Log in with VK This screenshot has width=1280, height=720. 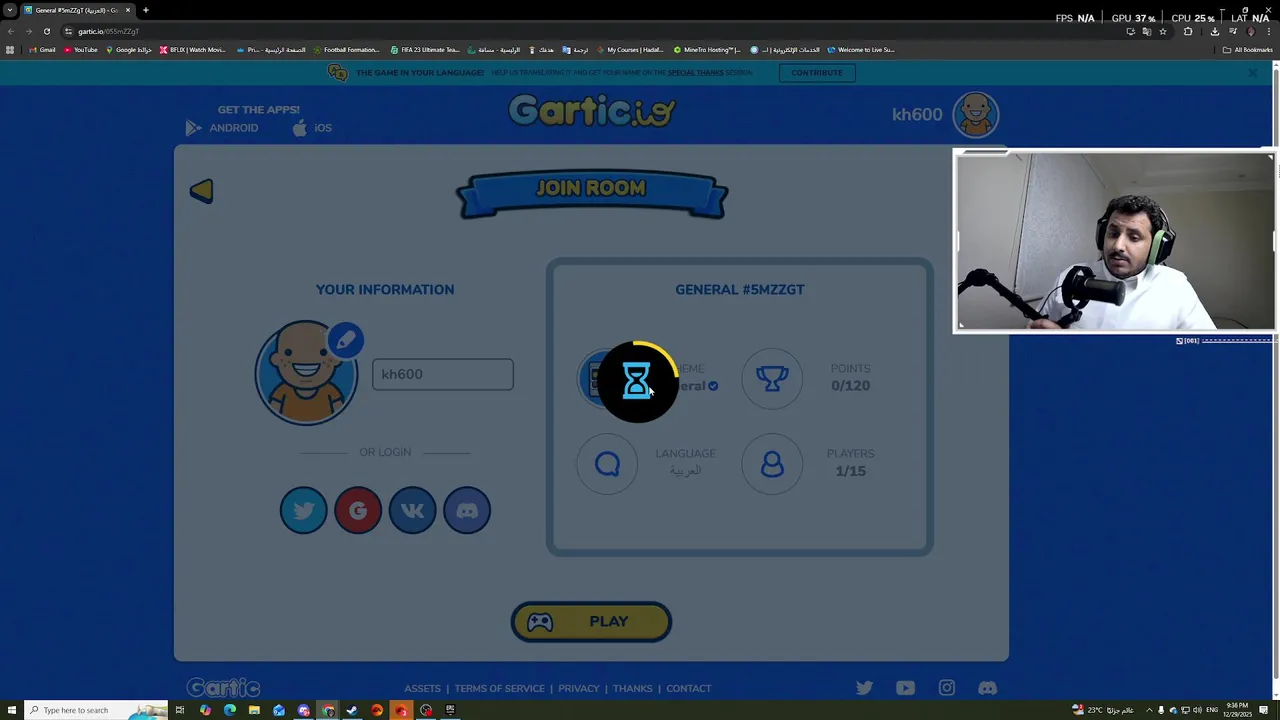pos(412,510)
